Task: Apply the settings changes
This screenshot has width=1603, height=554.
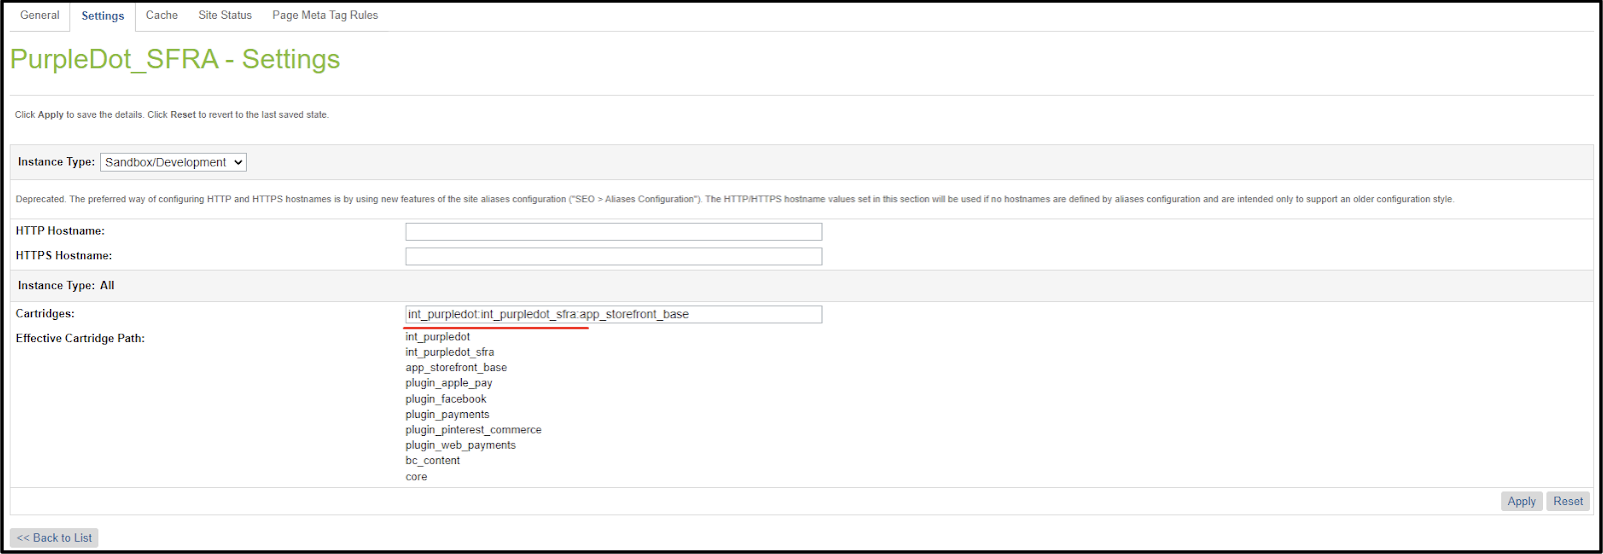Action: pos(1521,501)
